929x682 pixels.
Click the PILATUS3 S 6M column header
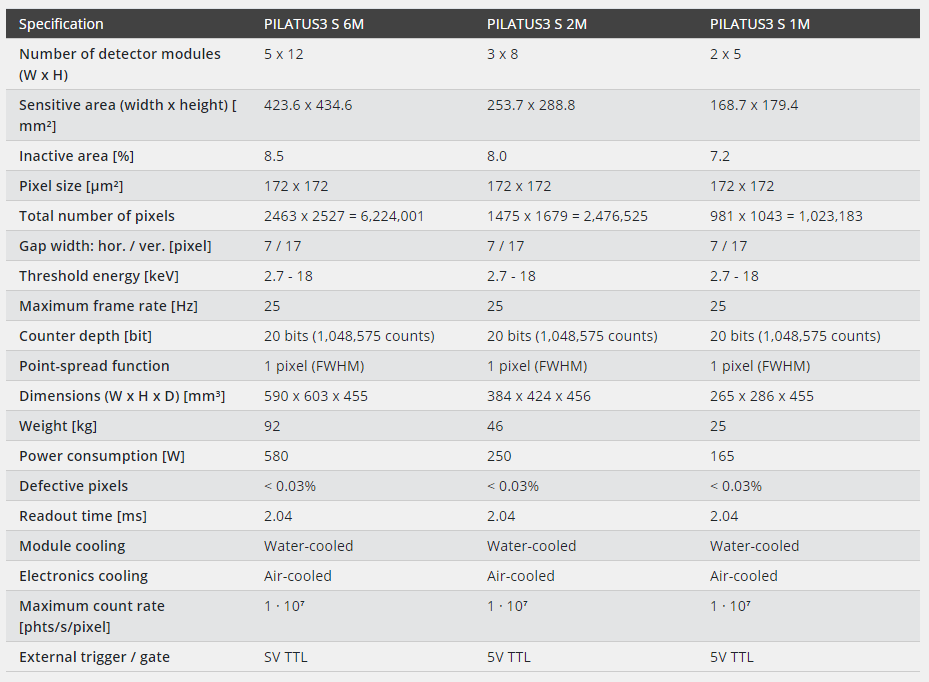tap(313, 24)
